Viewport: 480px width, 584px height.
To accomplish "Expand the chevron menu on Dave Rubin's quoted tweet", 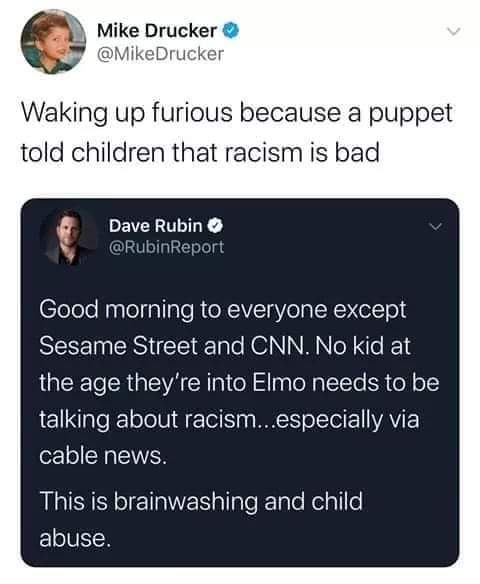I will (435, 226).
